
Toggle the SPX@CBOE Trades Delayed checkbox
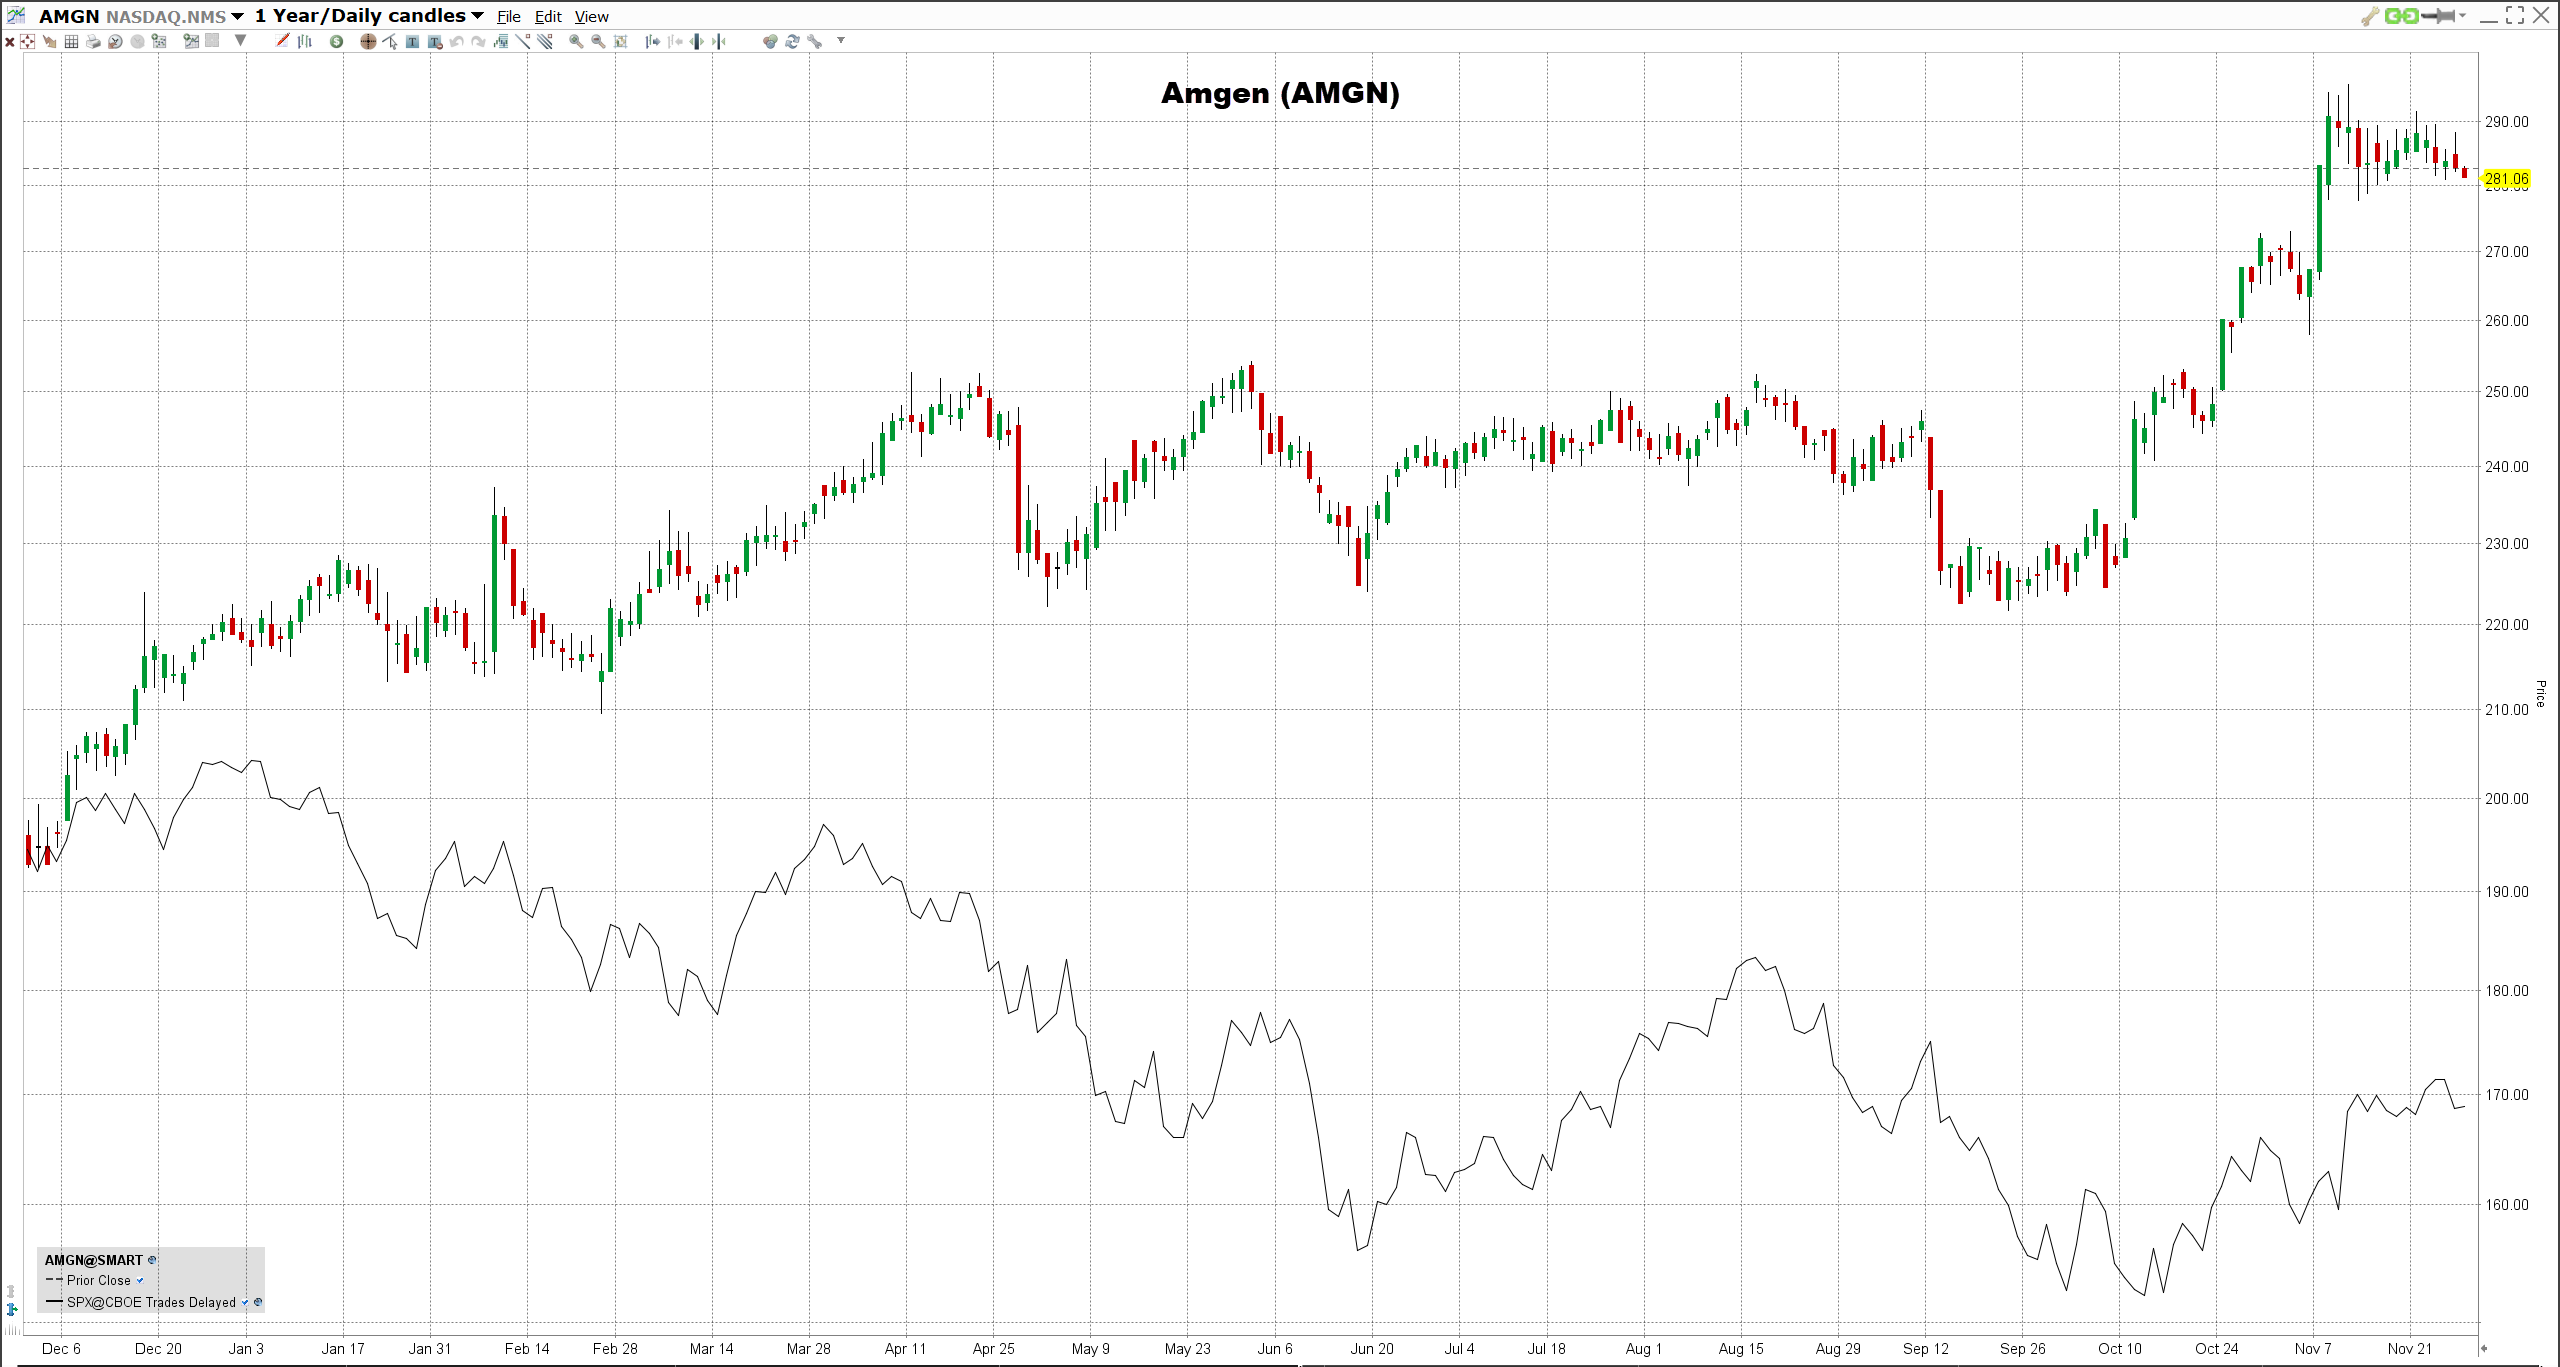tap(245, 1302)
